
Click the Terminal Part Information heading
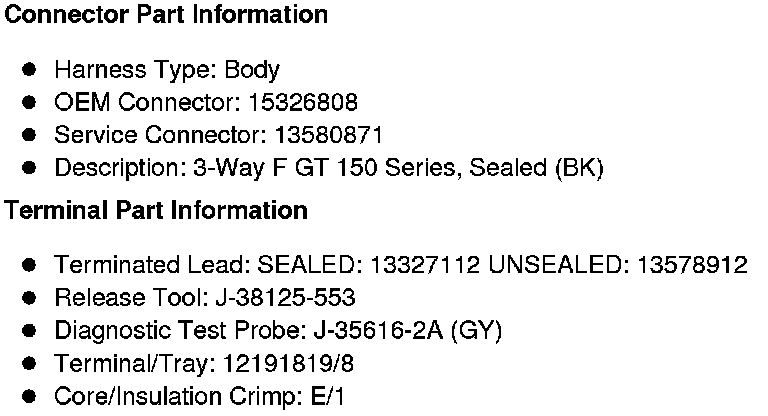pyautogui.click(x=156, y=211)
